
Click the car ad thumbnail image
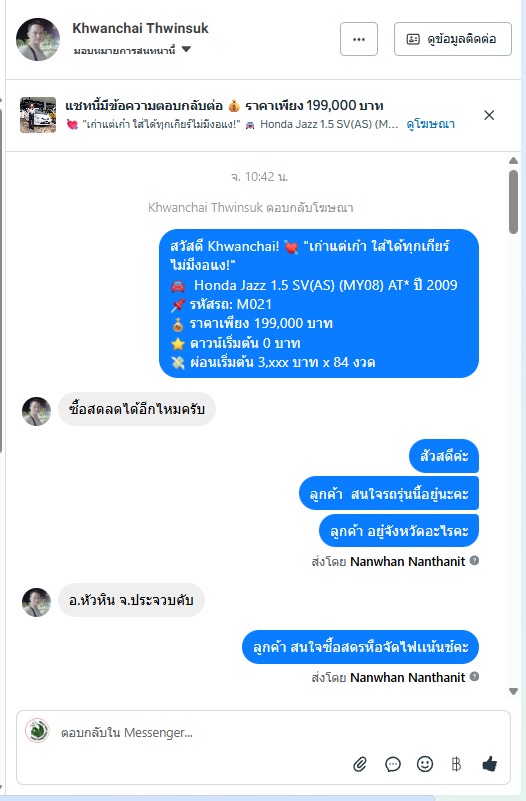coord(38,115)
